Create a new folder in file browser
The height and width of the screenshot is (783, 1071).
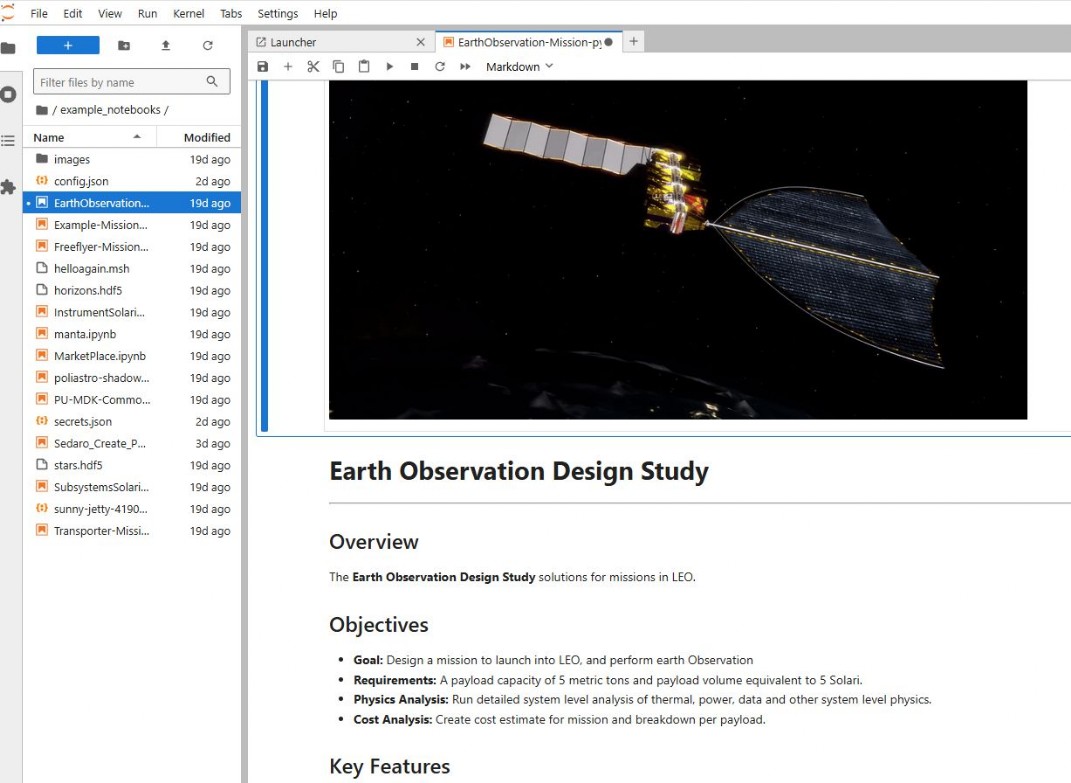pos(124,45)
